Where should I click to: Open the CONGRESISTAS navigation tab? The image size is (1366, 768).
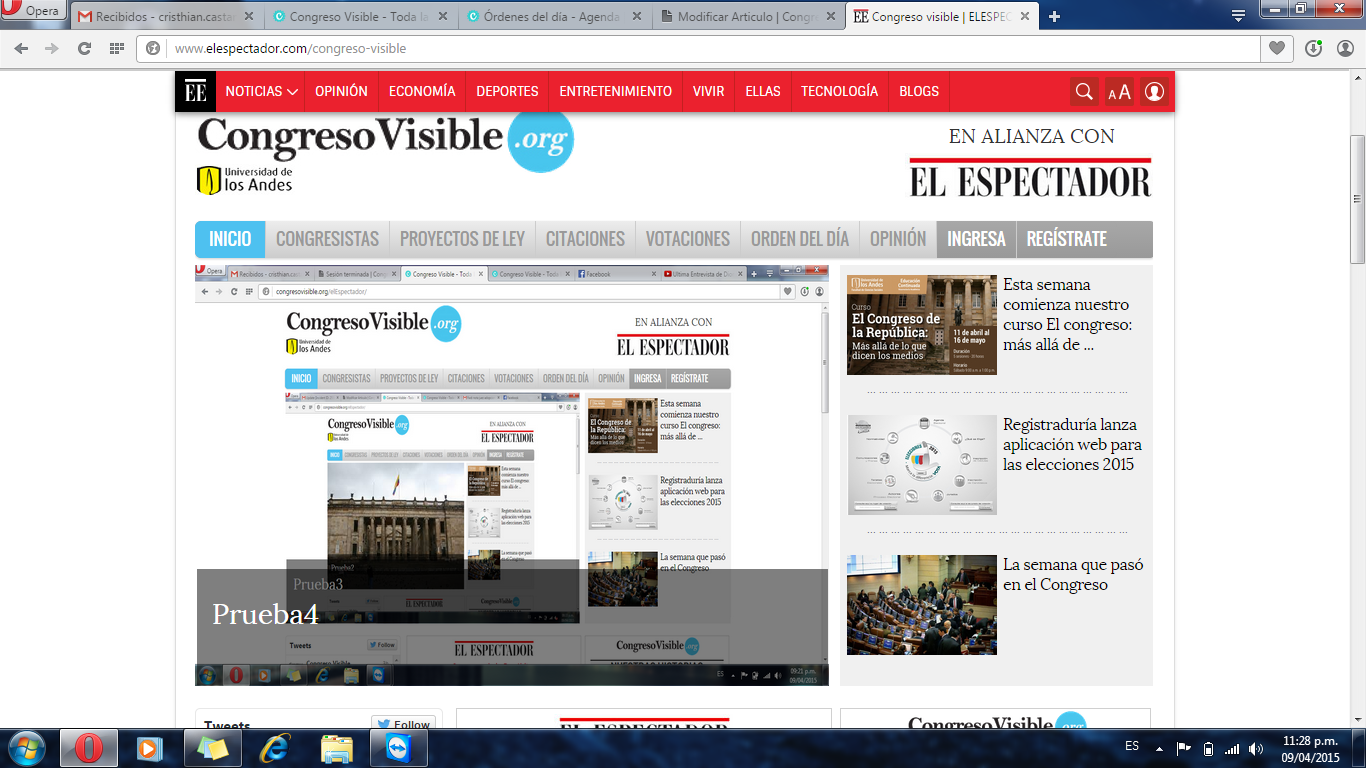[327, 239]
